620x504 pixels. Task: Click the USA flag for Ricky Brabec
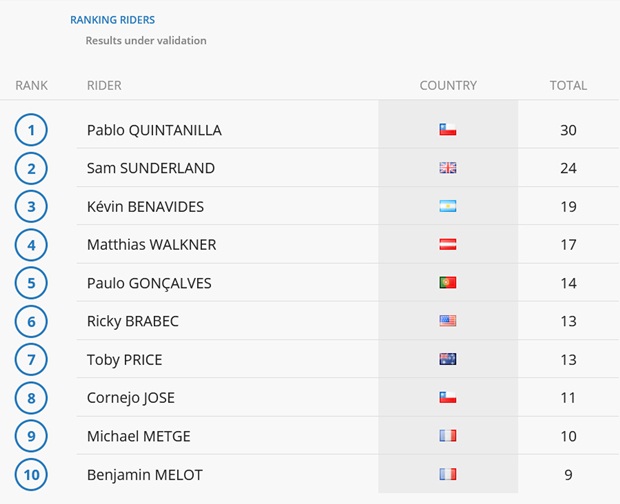tap(448, 321)
